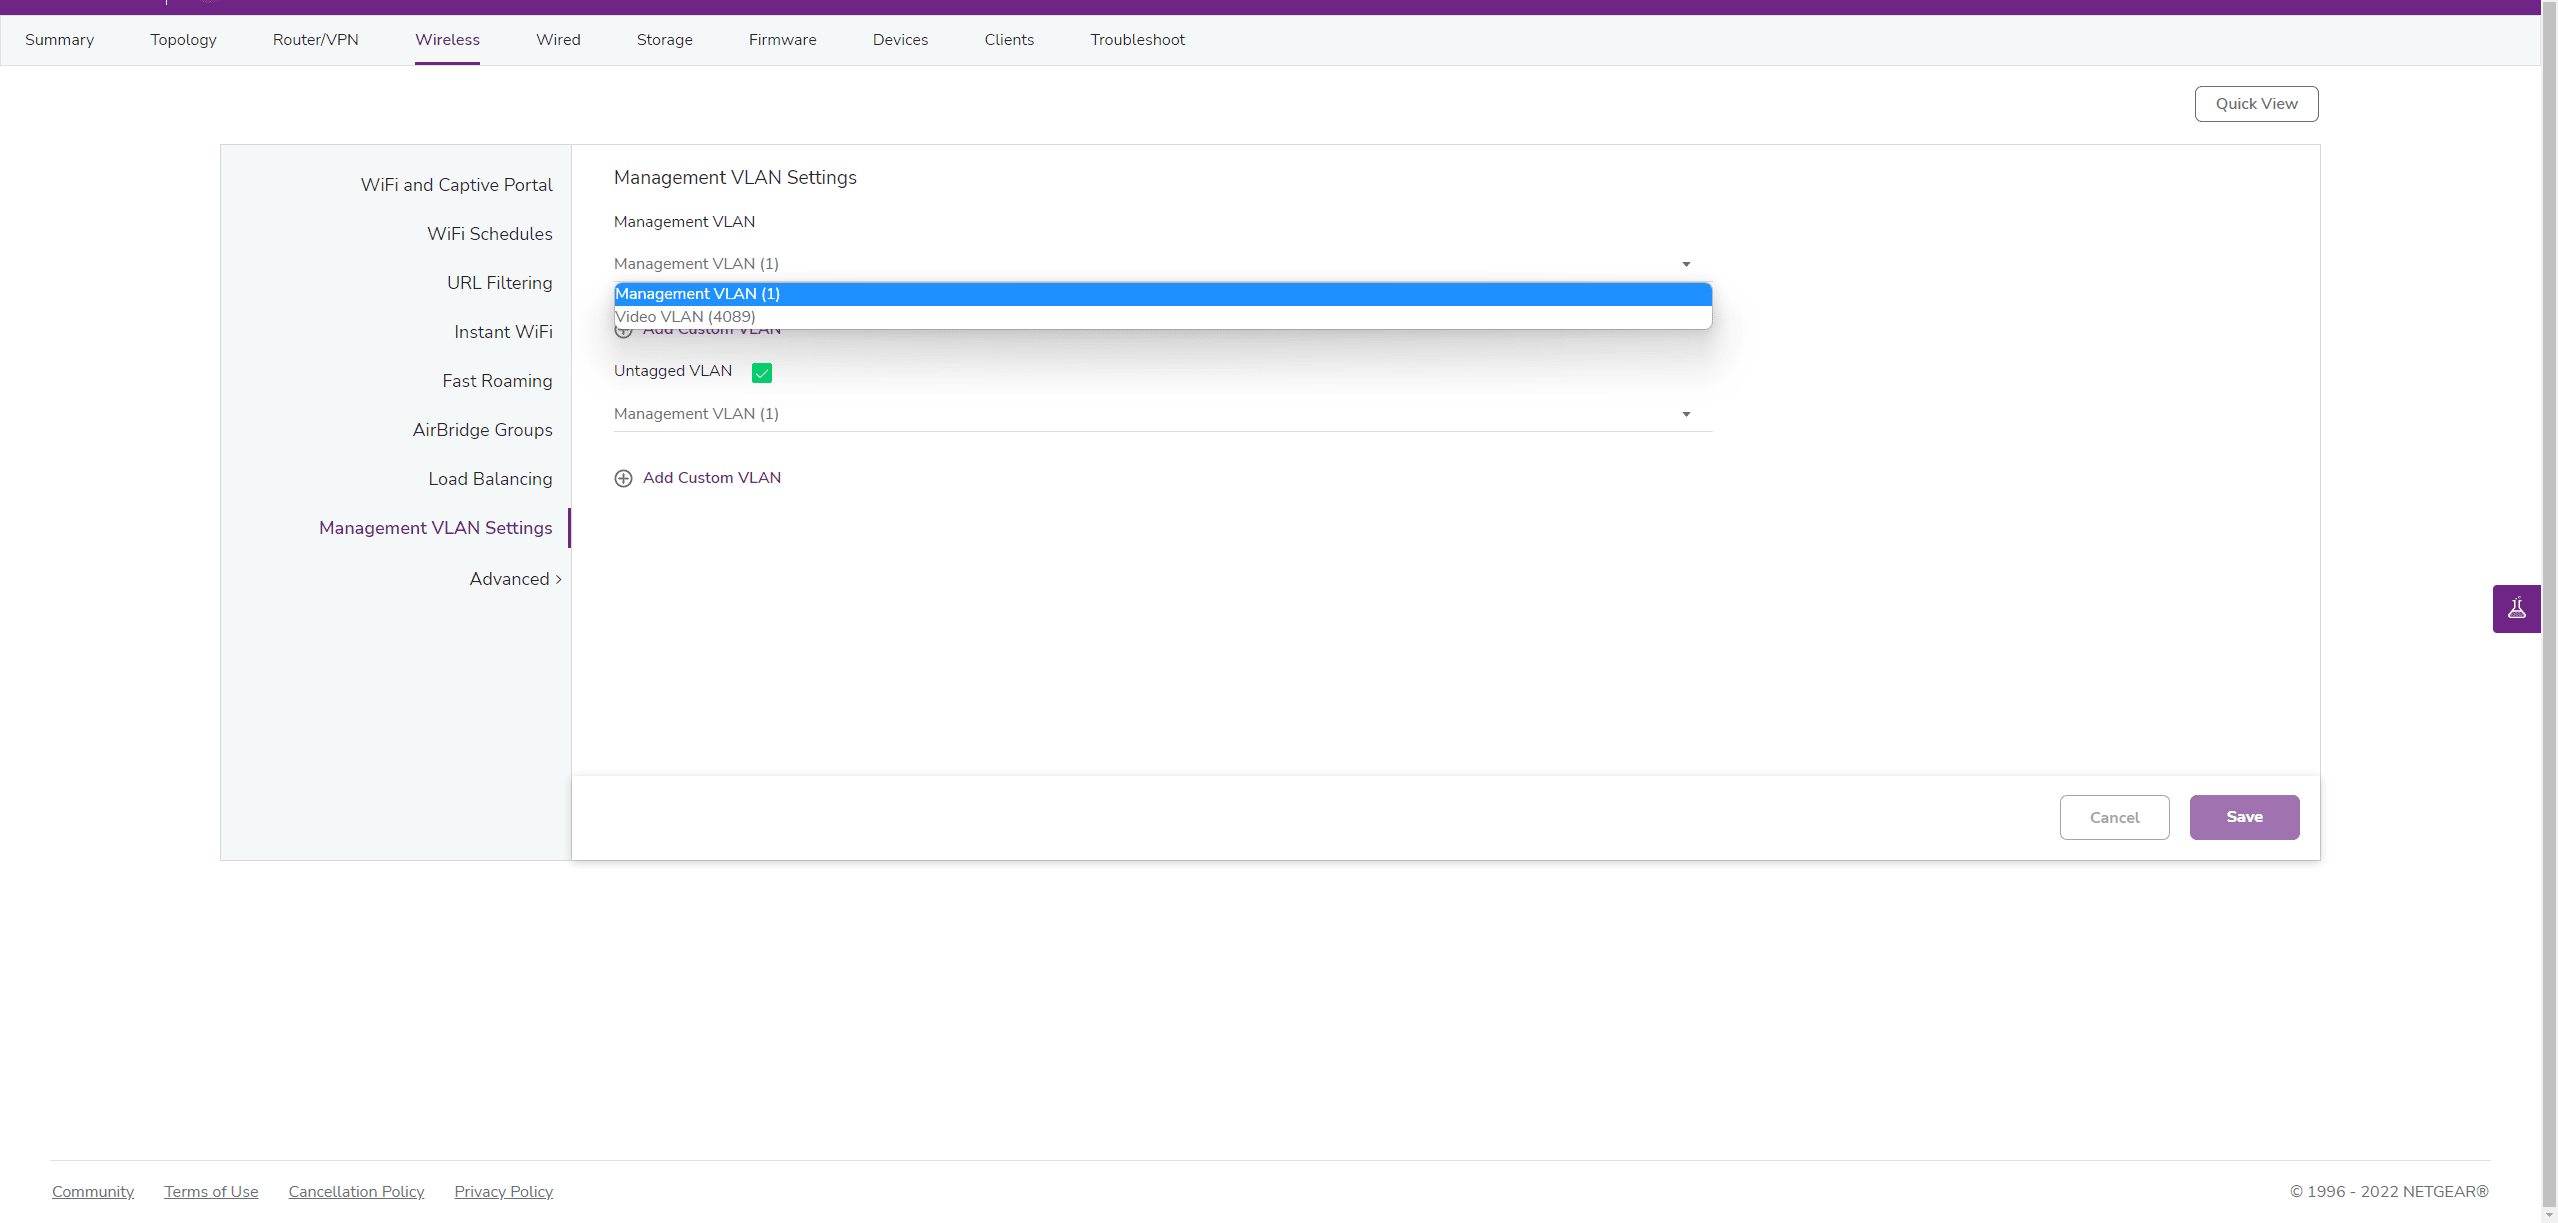Click the page vertical scrollbar

click(x=2549, y=600)
